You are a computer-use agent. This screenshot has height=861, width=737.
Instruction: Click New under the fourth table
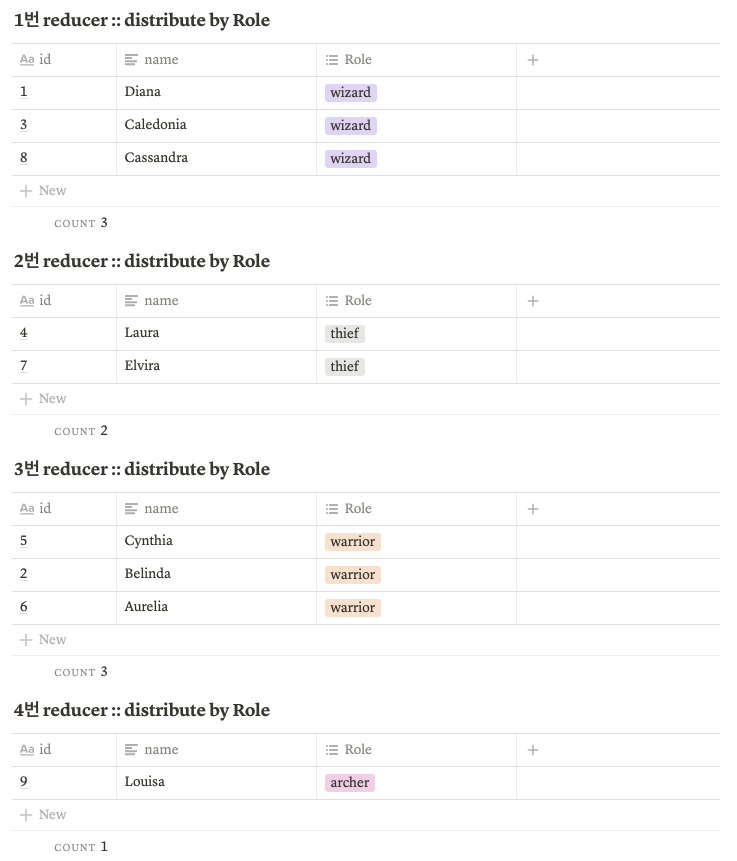pyautogui.click(x=43, y=814)
